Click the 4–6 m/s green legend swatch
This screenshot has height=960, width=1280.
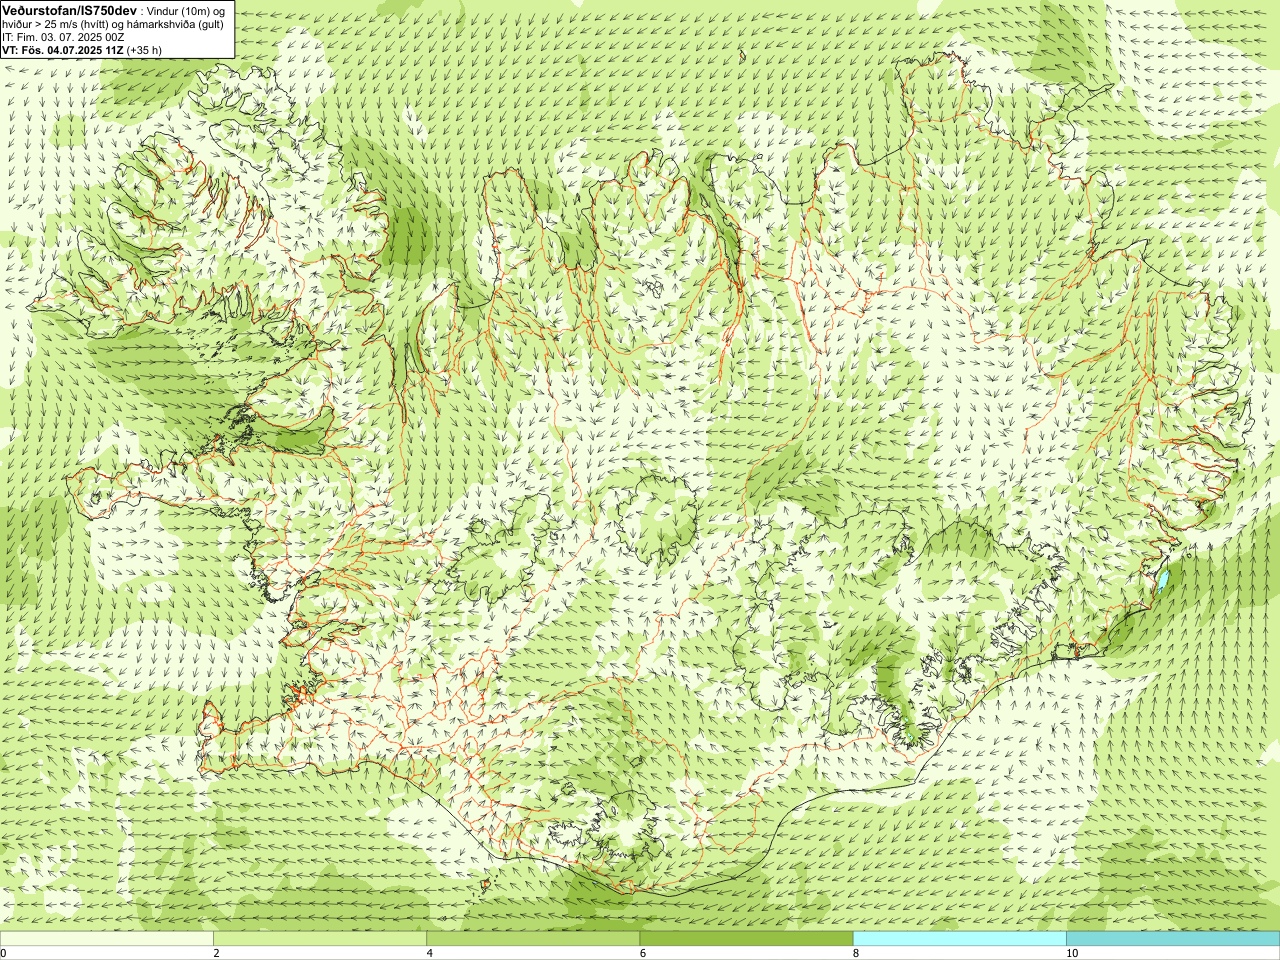[533, 939]
